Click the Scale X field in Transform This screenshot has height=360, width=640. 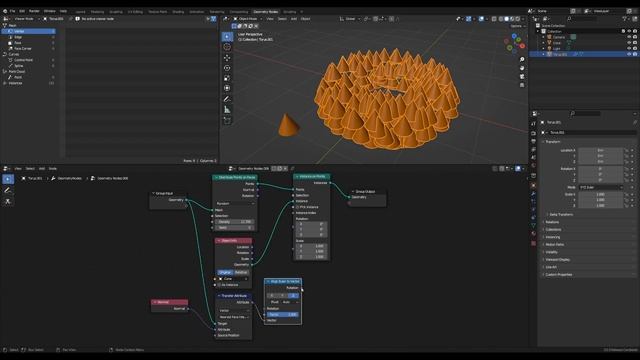(x=601, y=194)
